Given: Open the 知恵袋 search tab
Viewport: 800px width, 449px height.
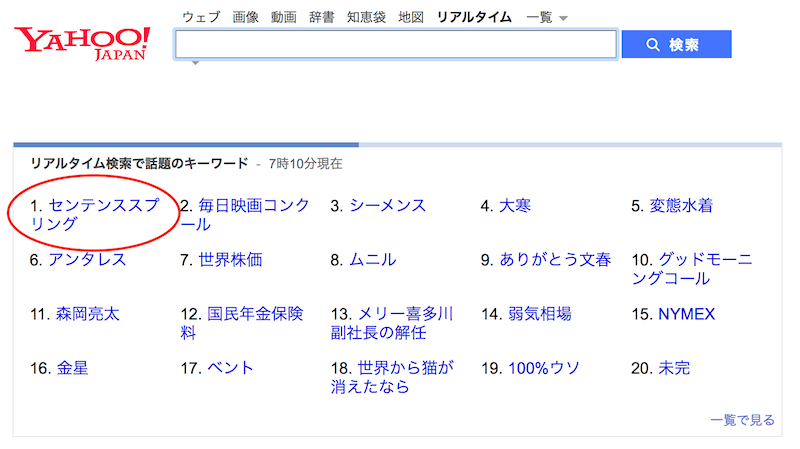Looking at the screenshot, I should pyautogui.click(x=366, y=17).
